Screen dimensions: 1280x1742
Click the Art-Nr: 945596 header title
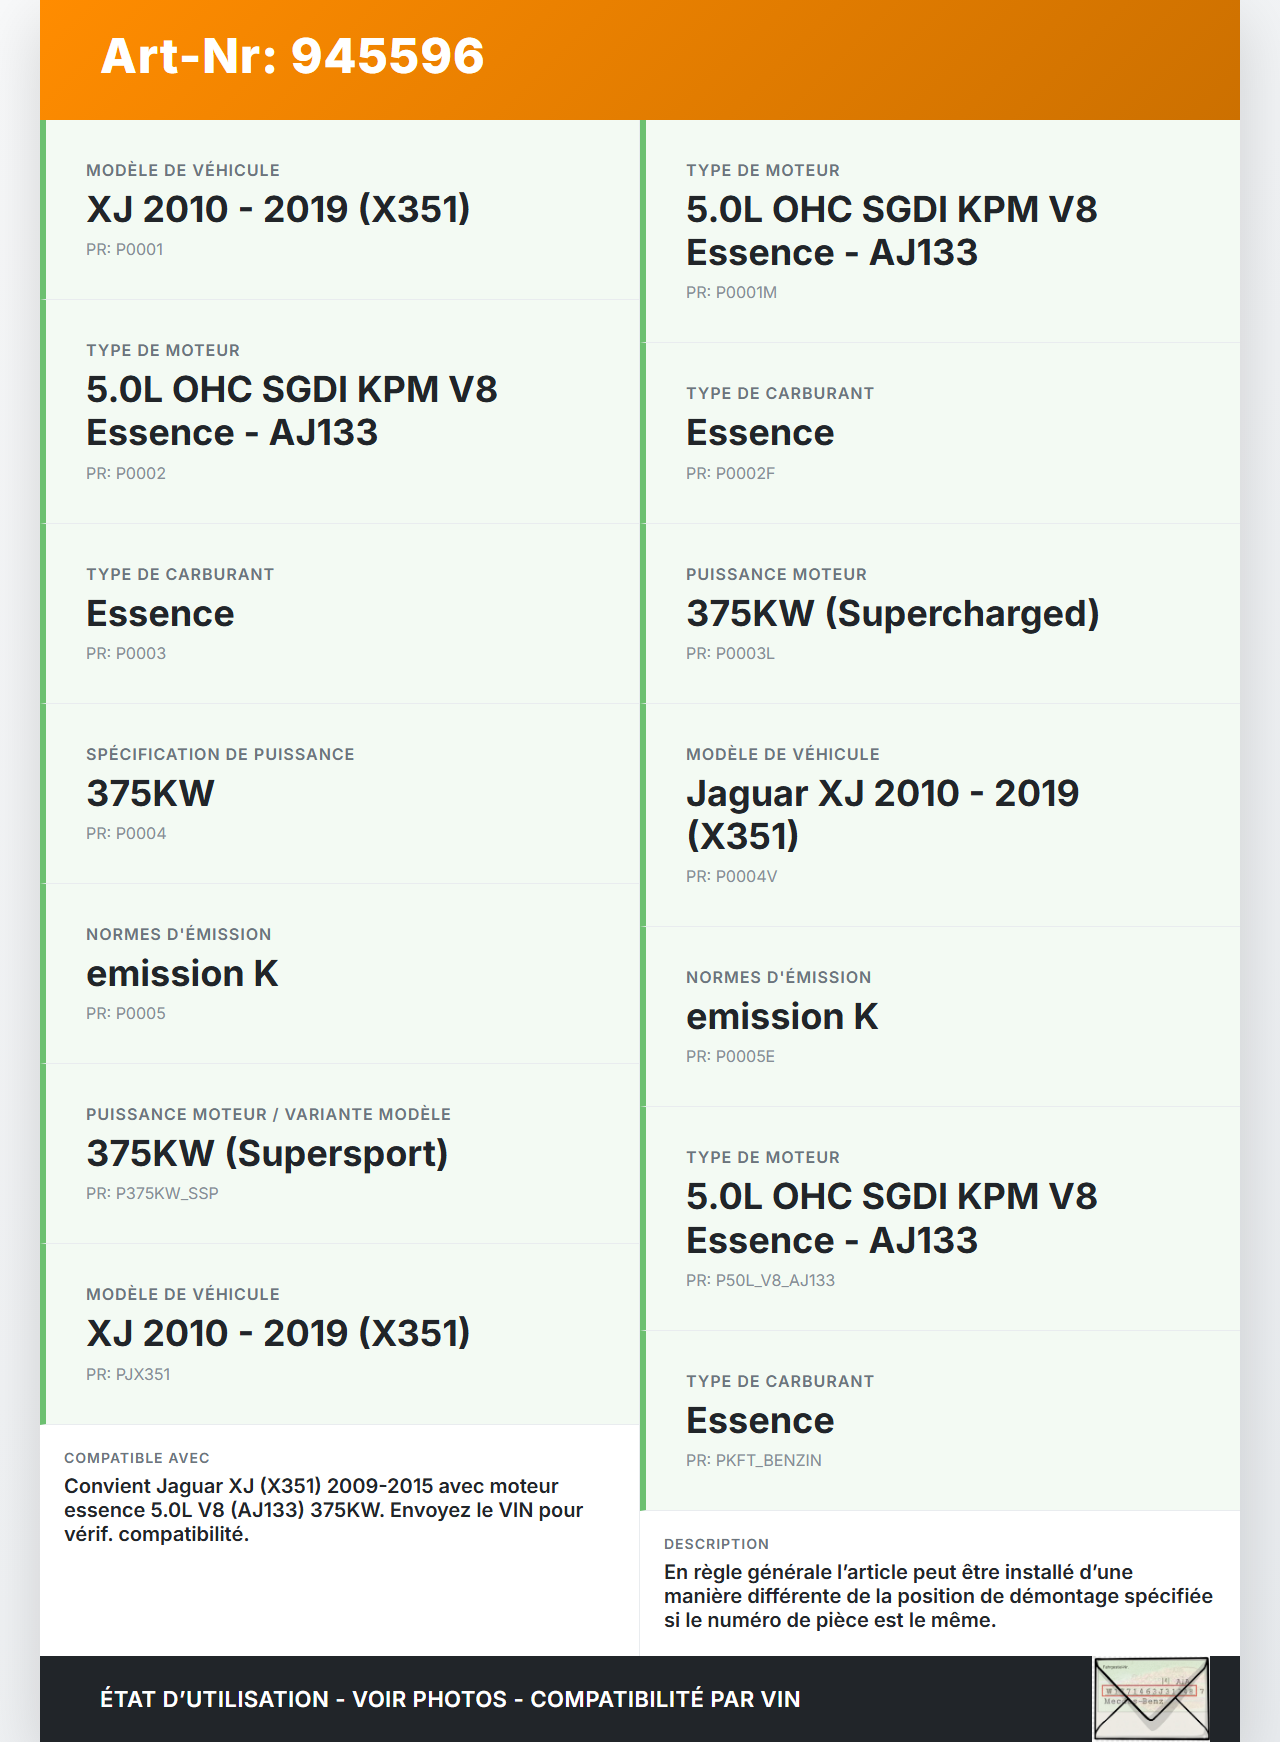click(292, 56)
